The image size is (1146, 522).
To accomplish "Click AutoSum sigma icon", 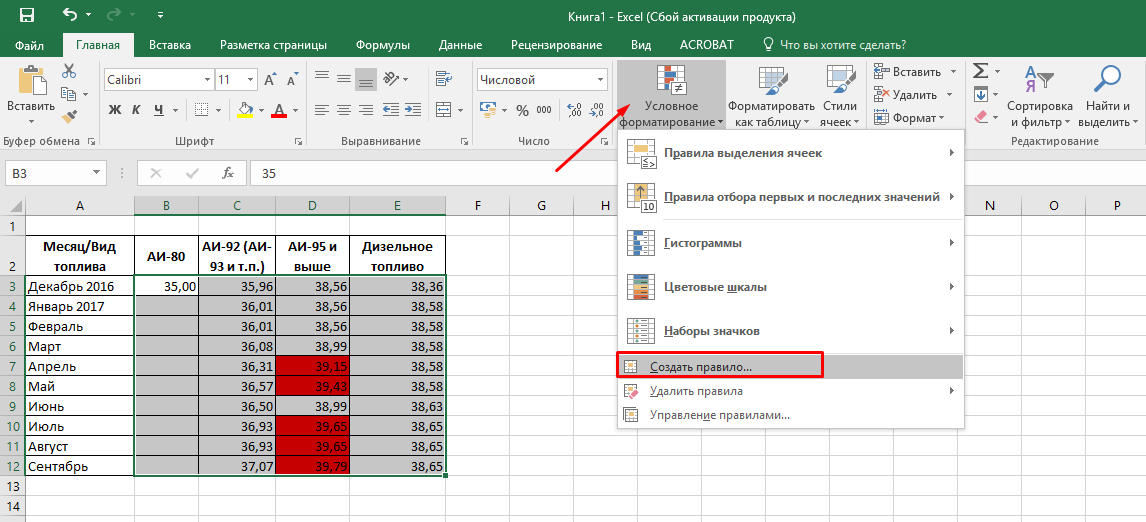I will click(979, 71).
